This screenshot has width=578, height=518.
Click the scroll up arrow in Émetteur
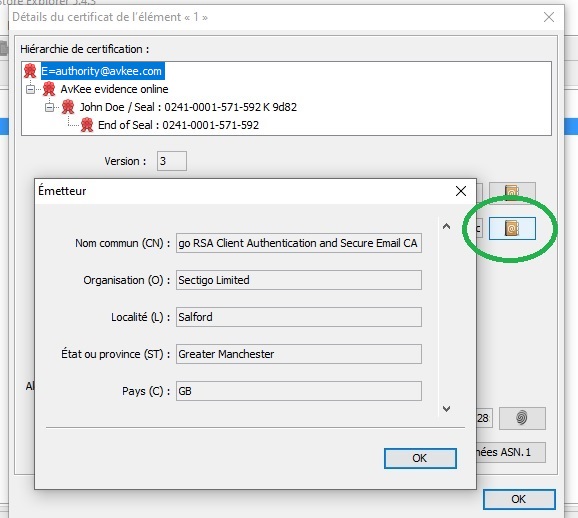click(446, 226)
